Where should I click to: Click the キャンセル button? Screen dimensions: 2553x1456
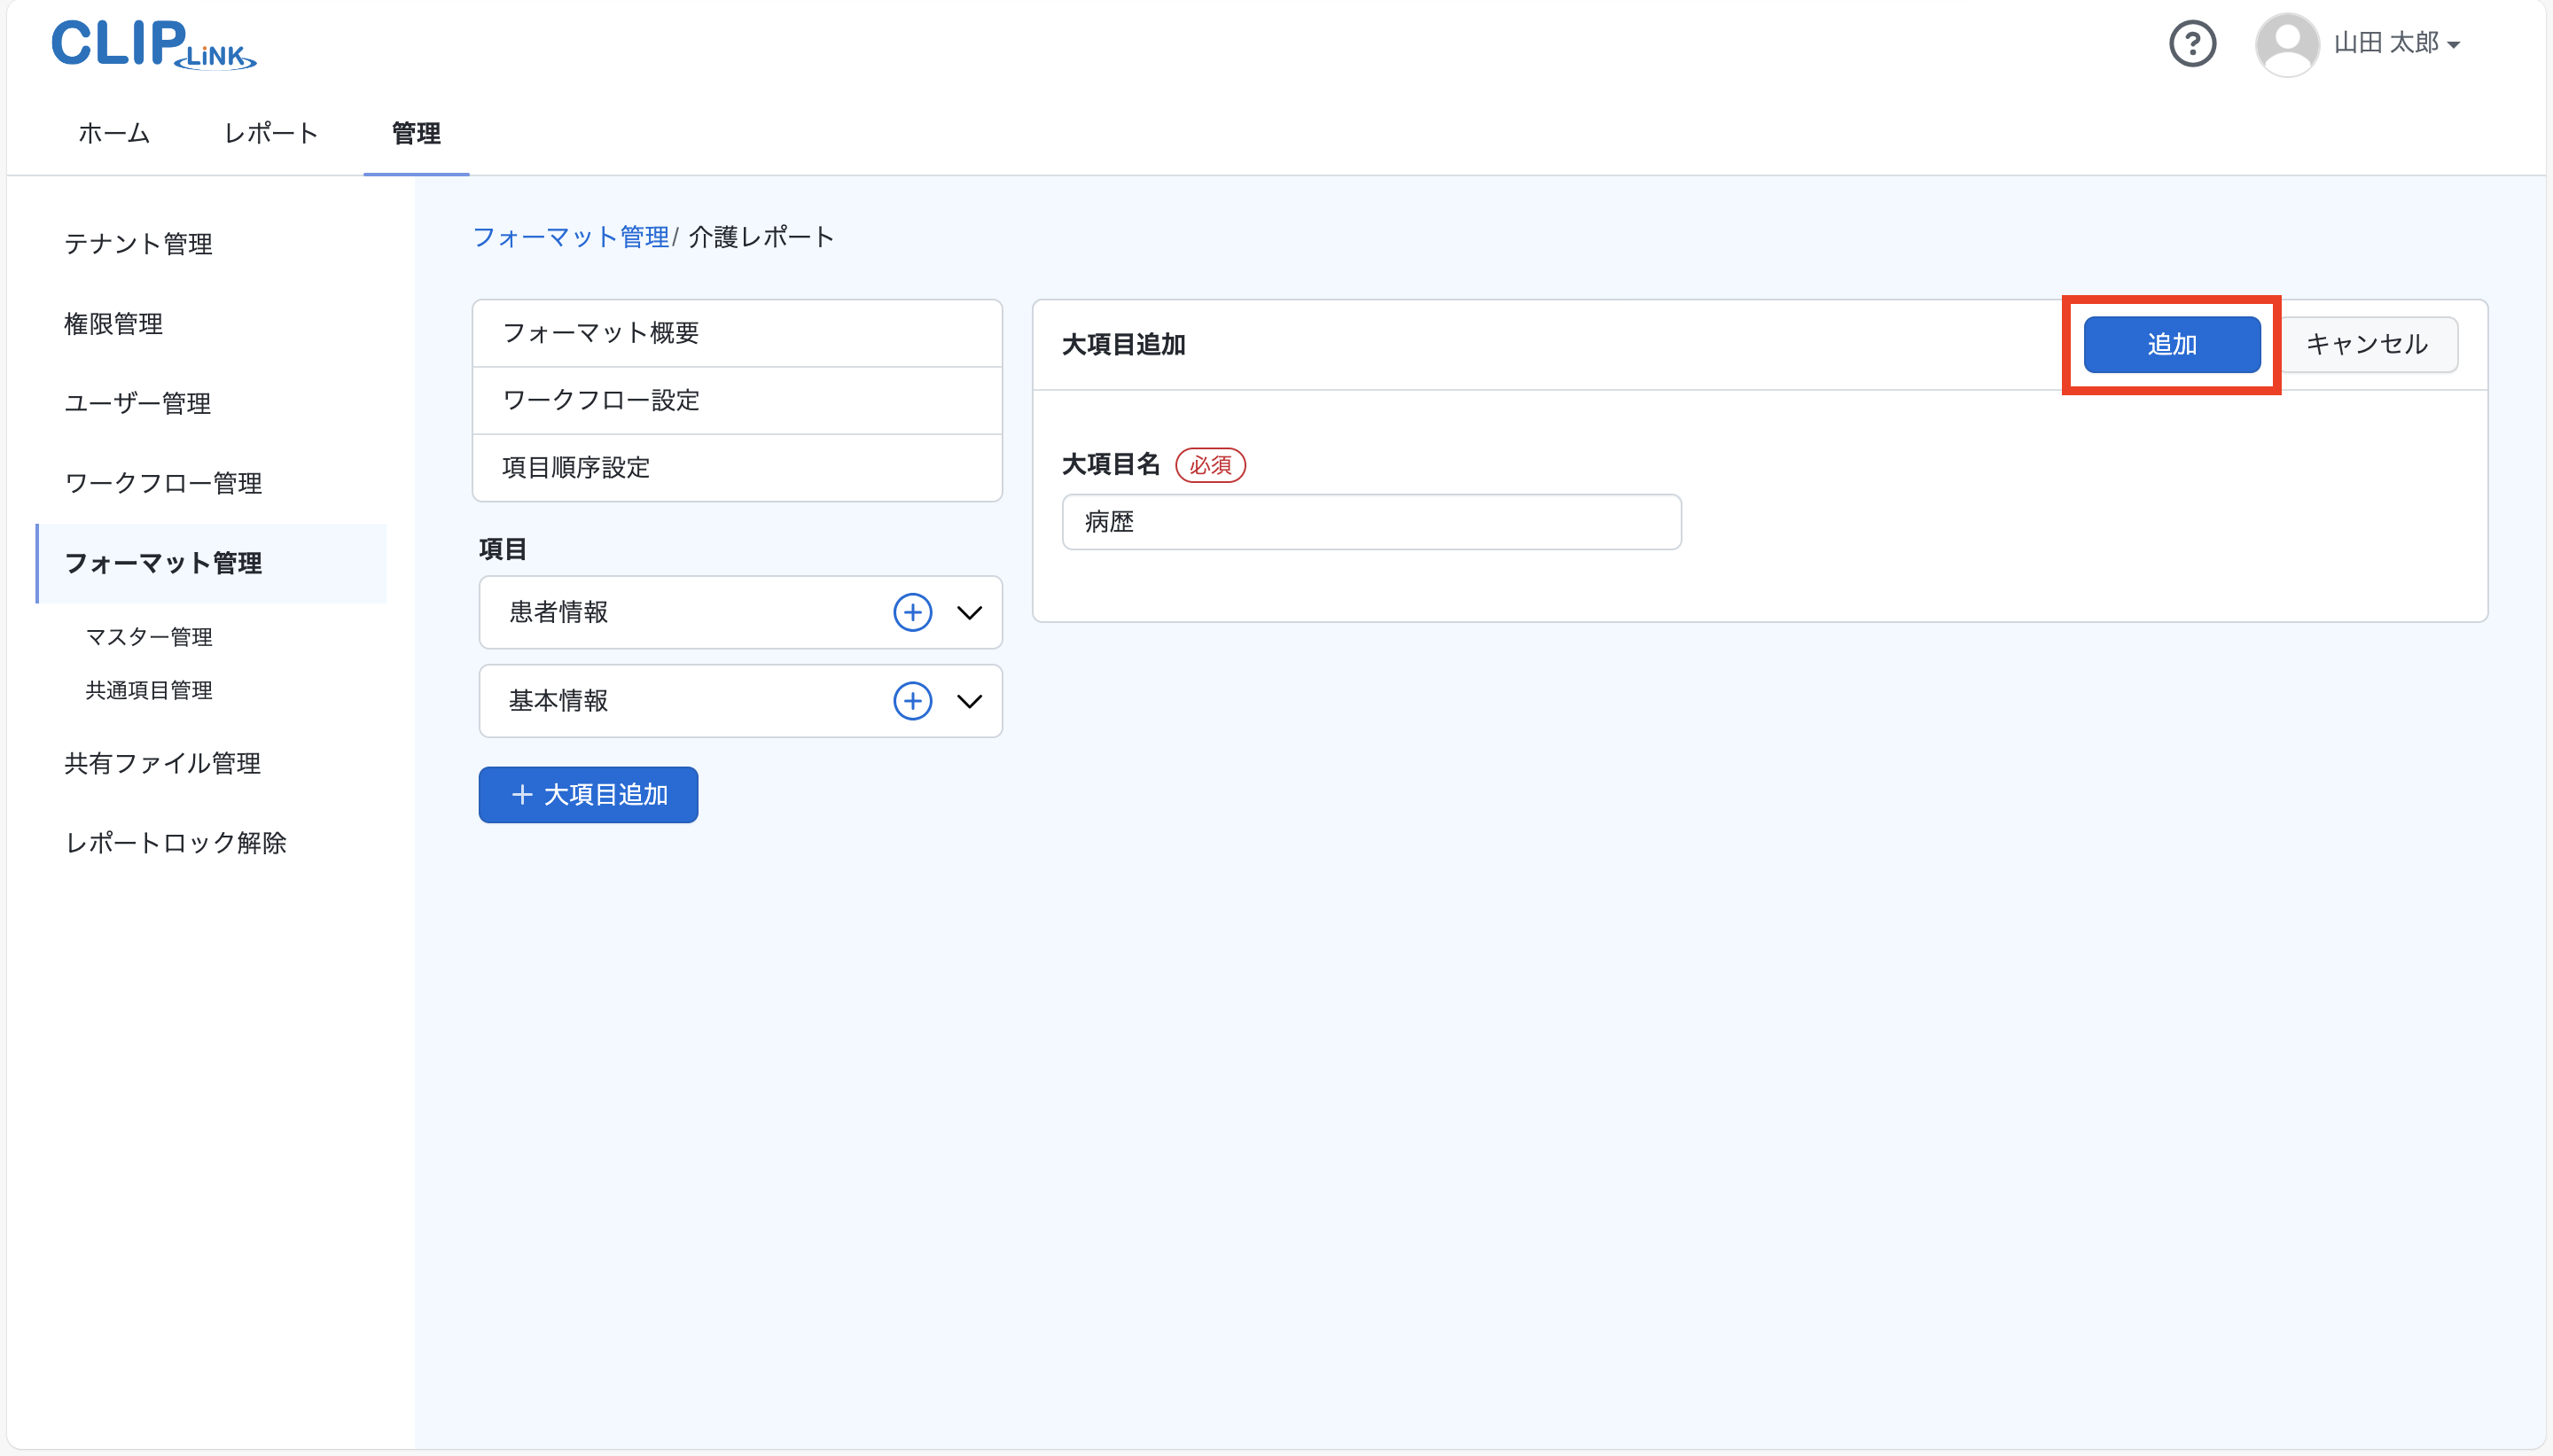(x=2366, y=345)
